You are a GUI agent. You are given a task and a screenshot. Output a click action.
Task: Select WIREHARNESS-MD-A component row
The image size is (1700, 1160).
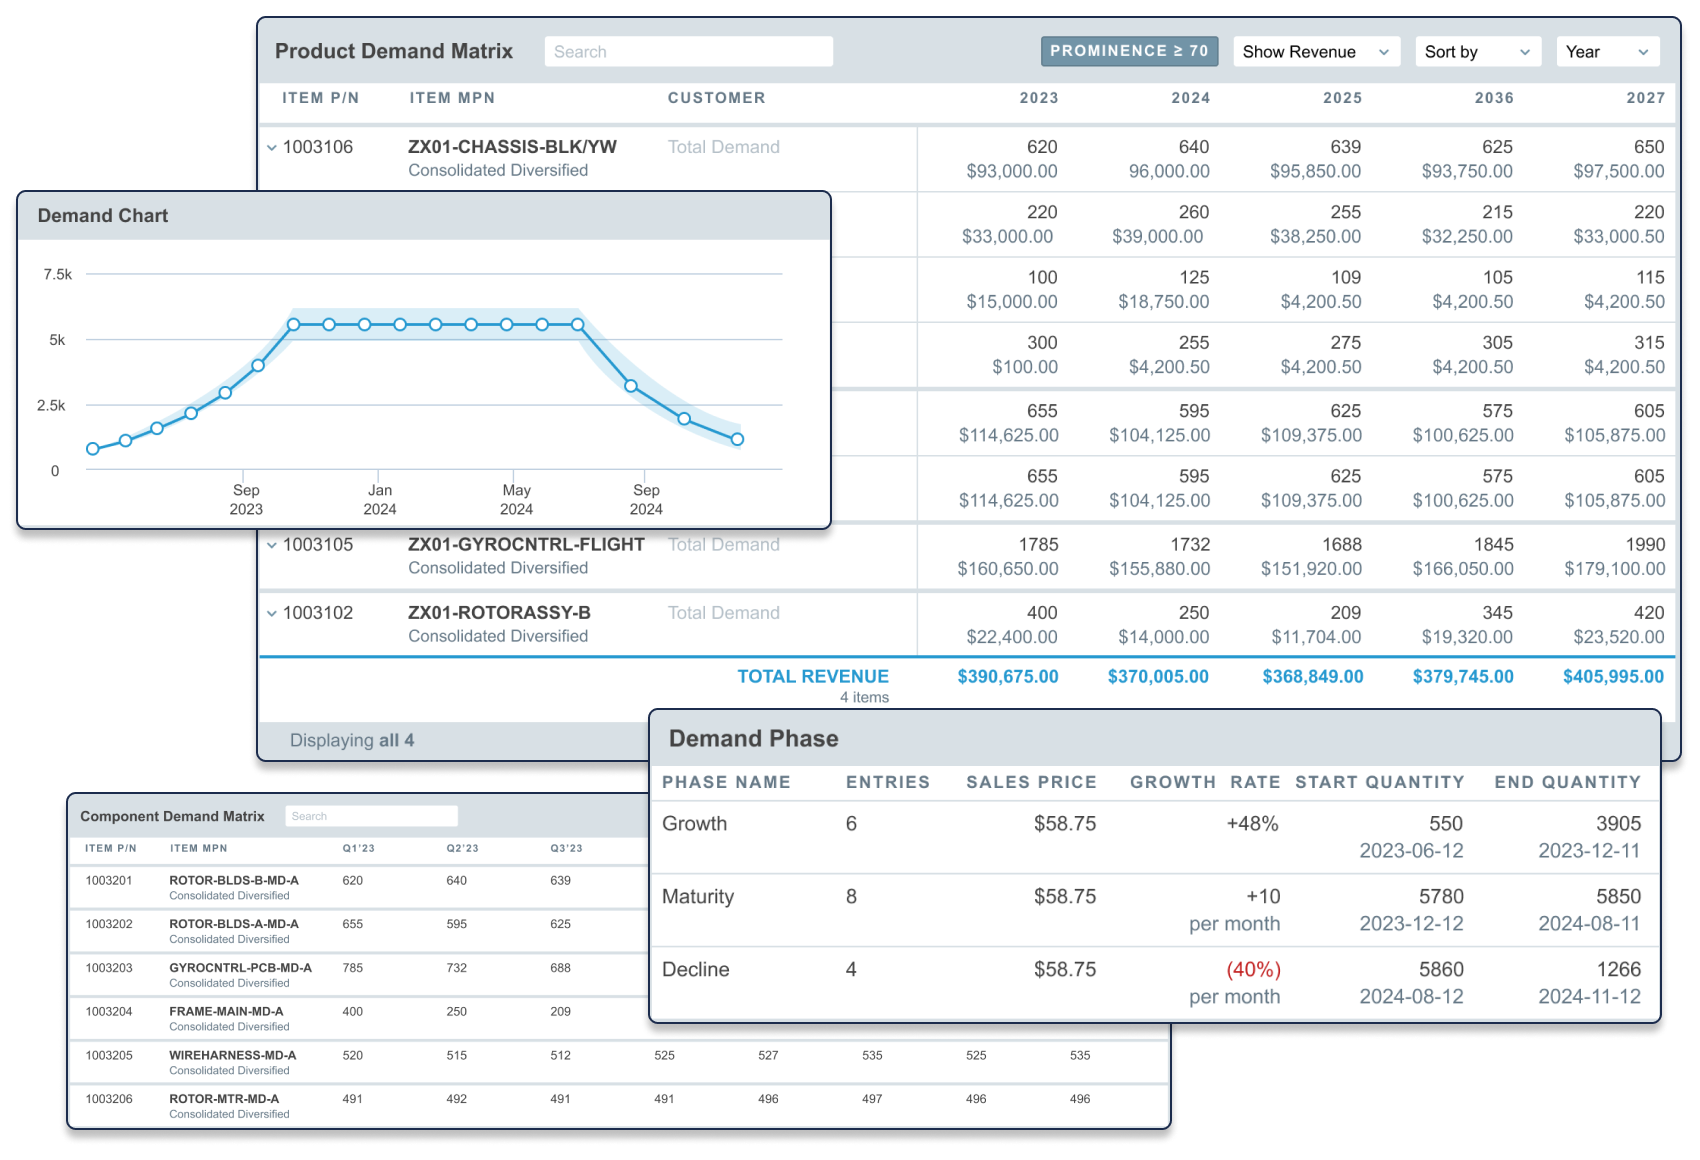[x=619, y=1062]
